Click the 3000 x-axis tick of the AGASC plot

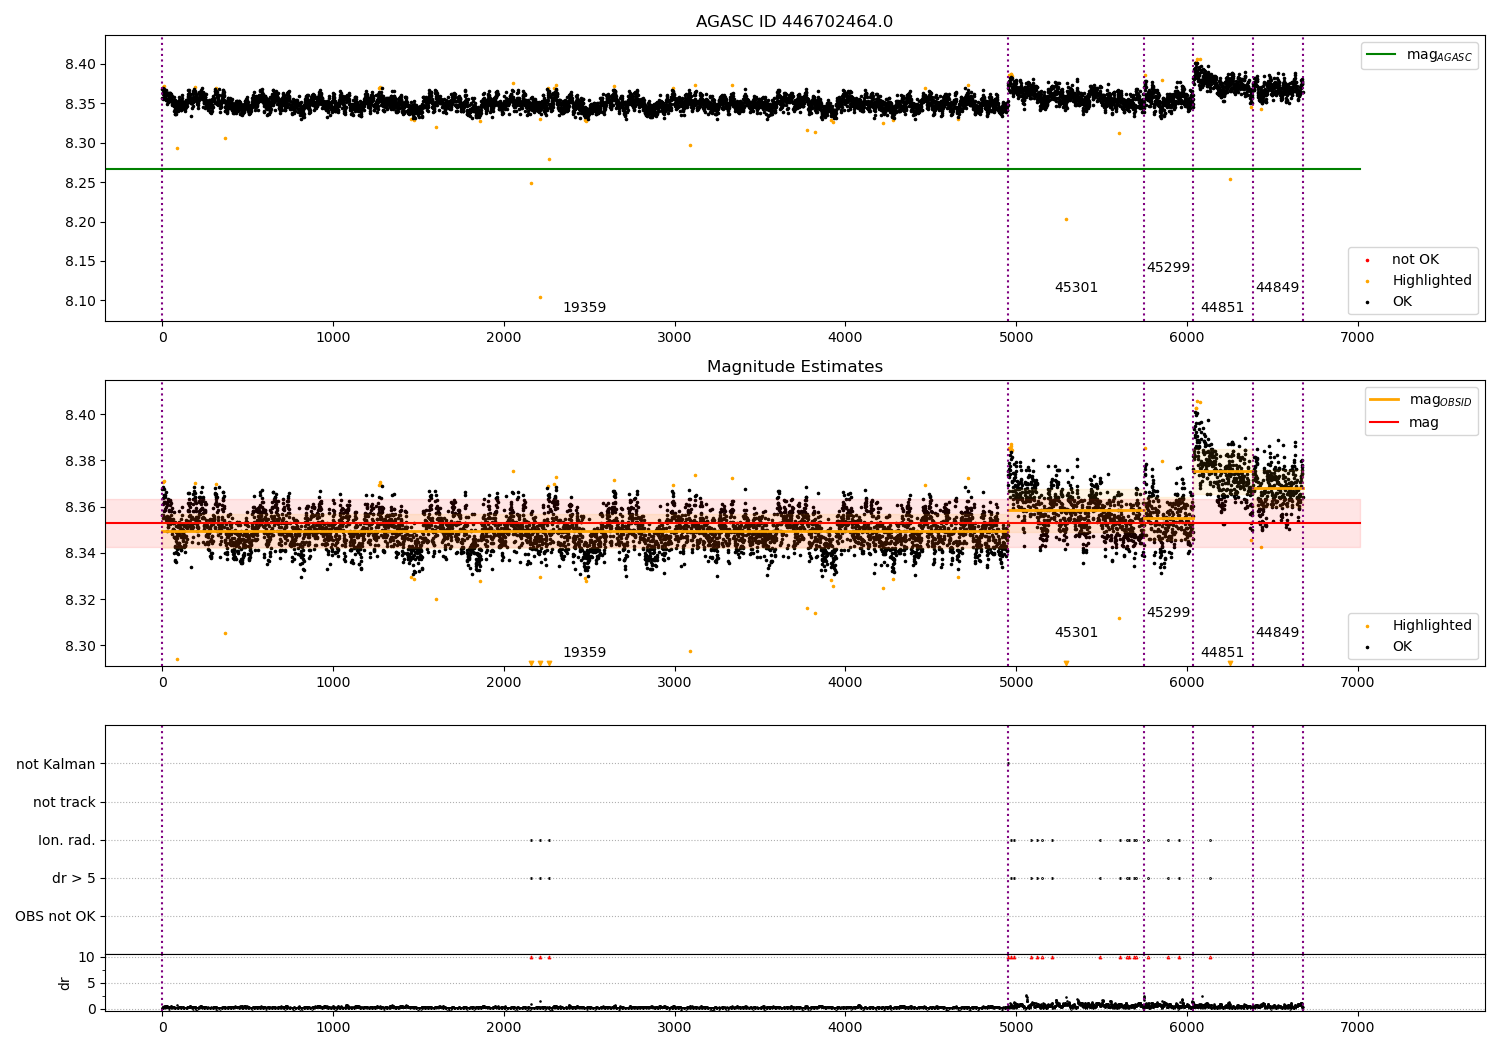click(674, 338)
